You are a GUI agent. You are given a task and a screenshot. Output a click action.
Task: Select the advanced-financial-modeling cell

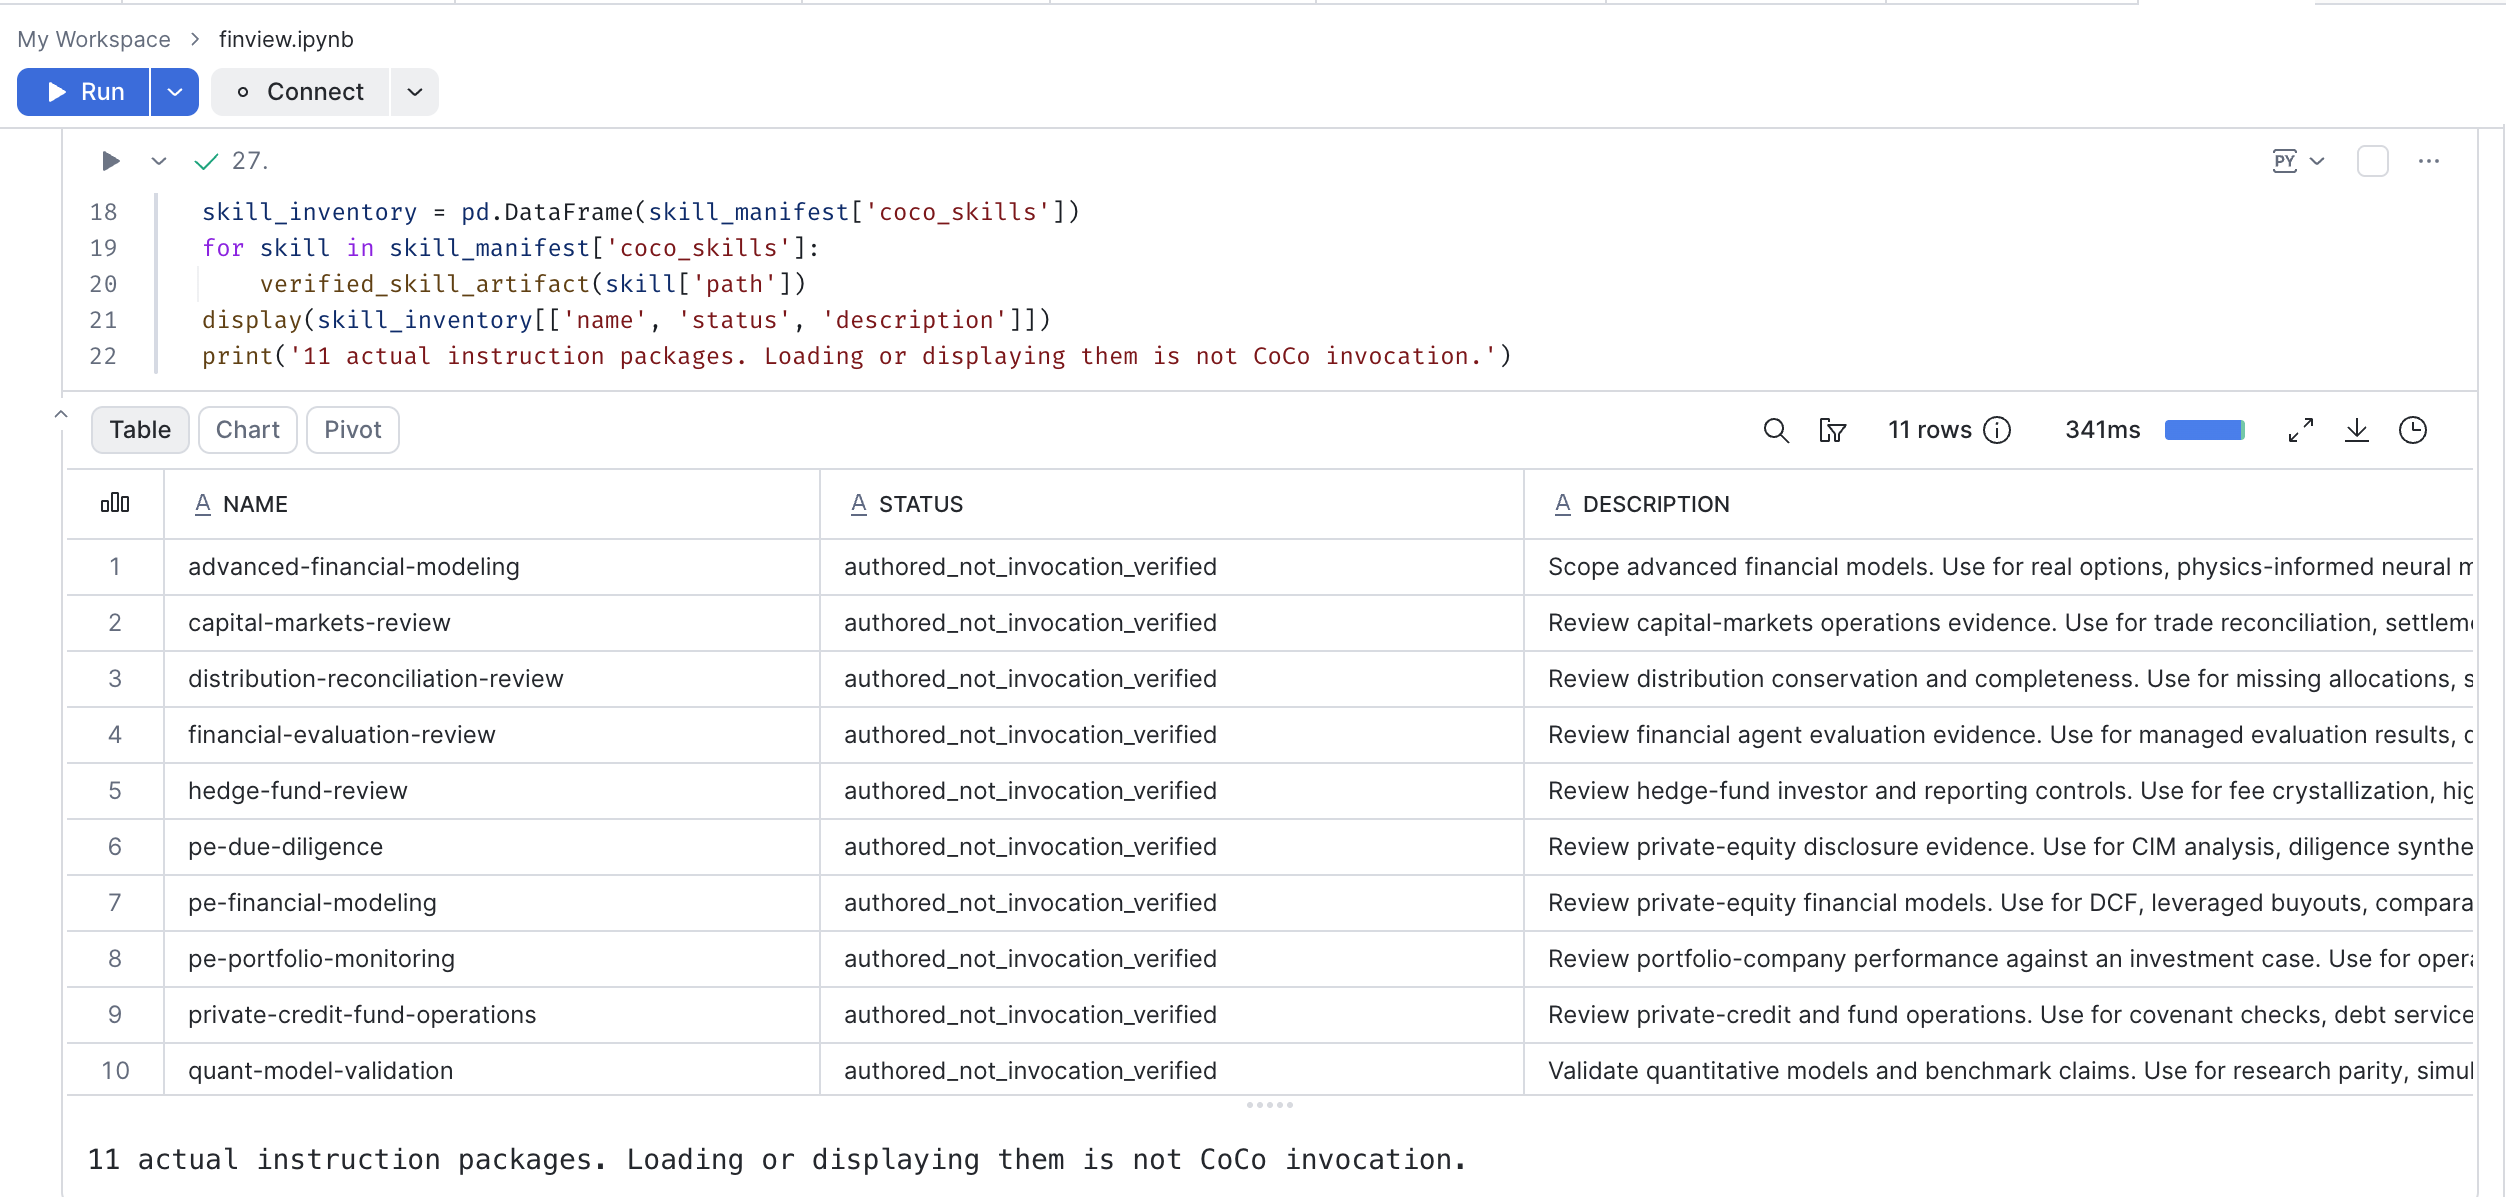click(x=492, y=567)
